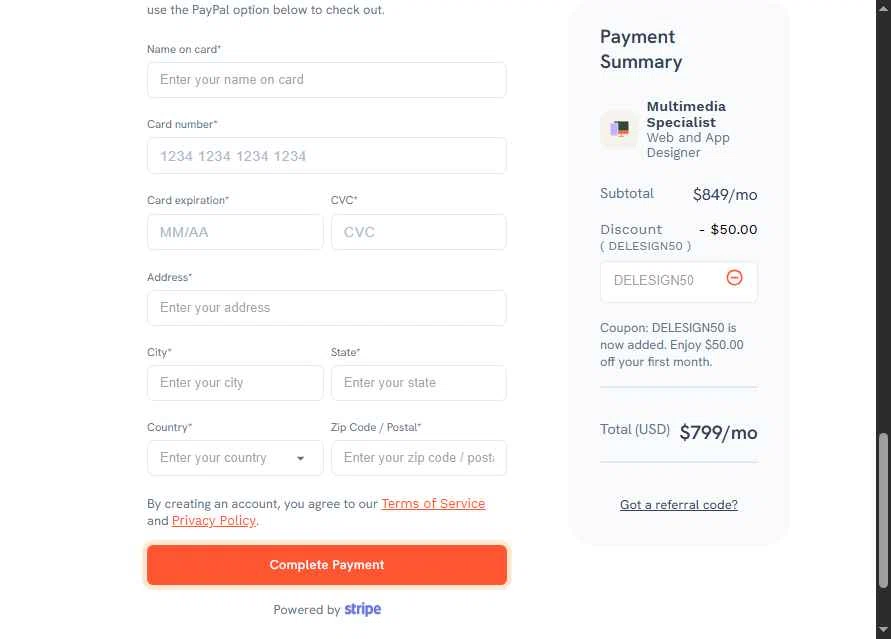Open the Enter your country selector

pos(235,458)
